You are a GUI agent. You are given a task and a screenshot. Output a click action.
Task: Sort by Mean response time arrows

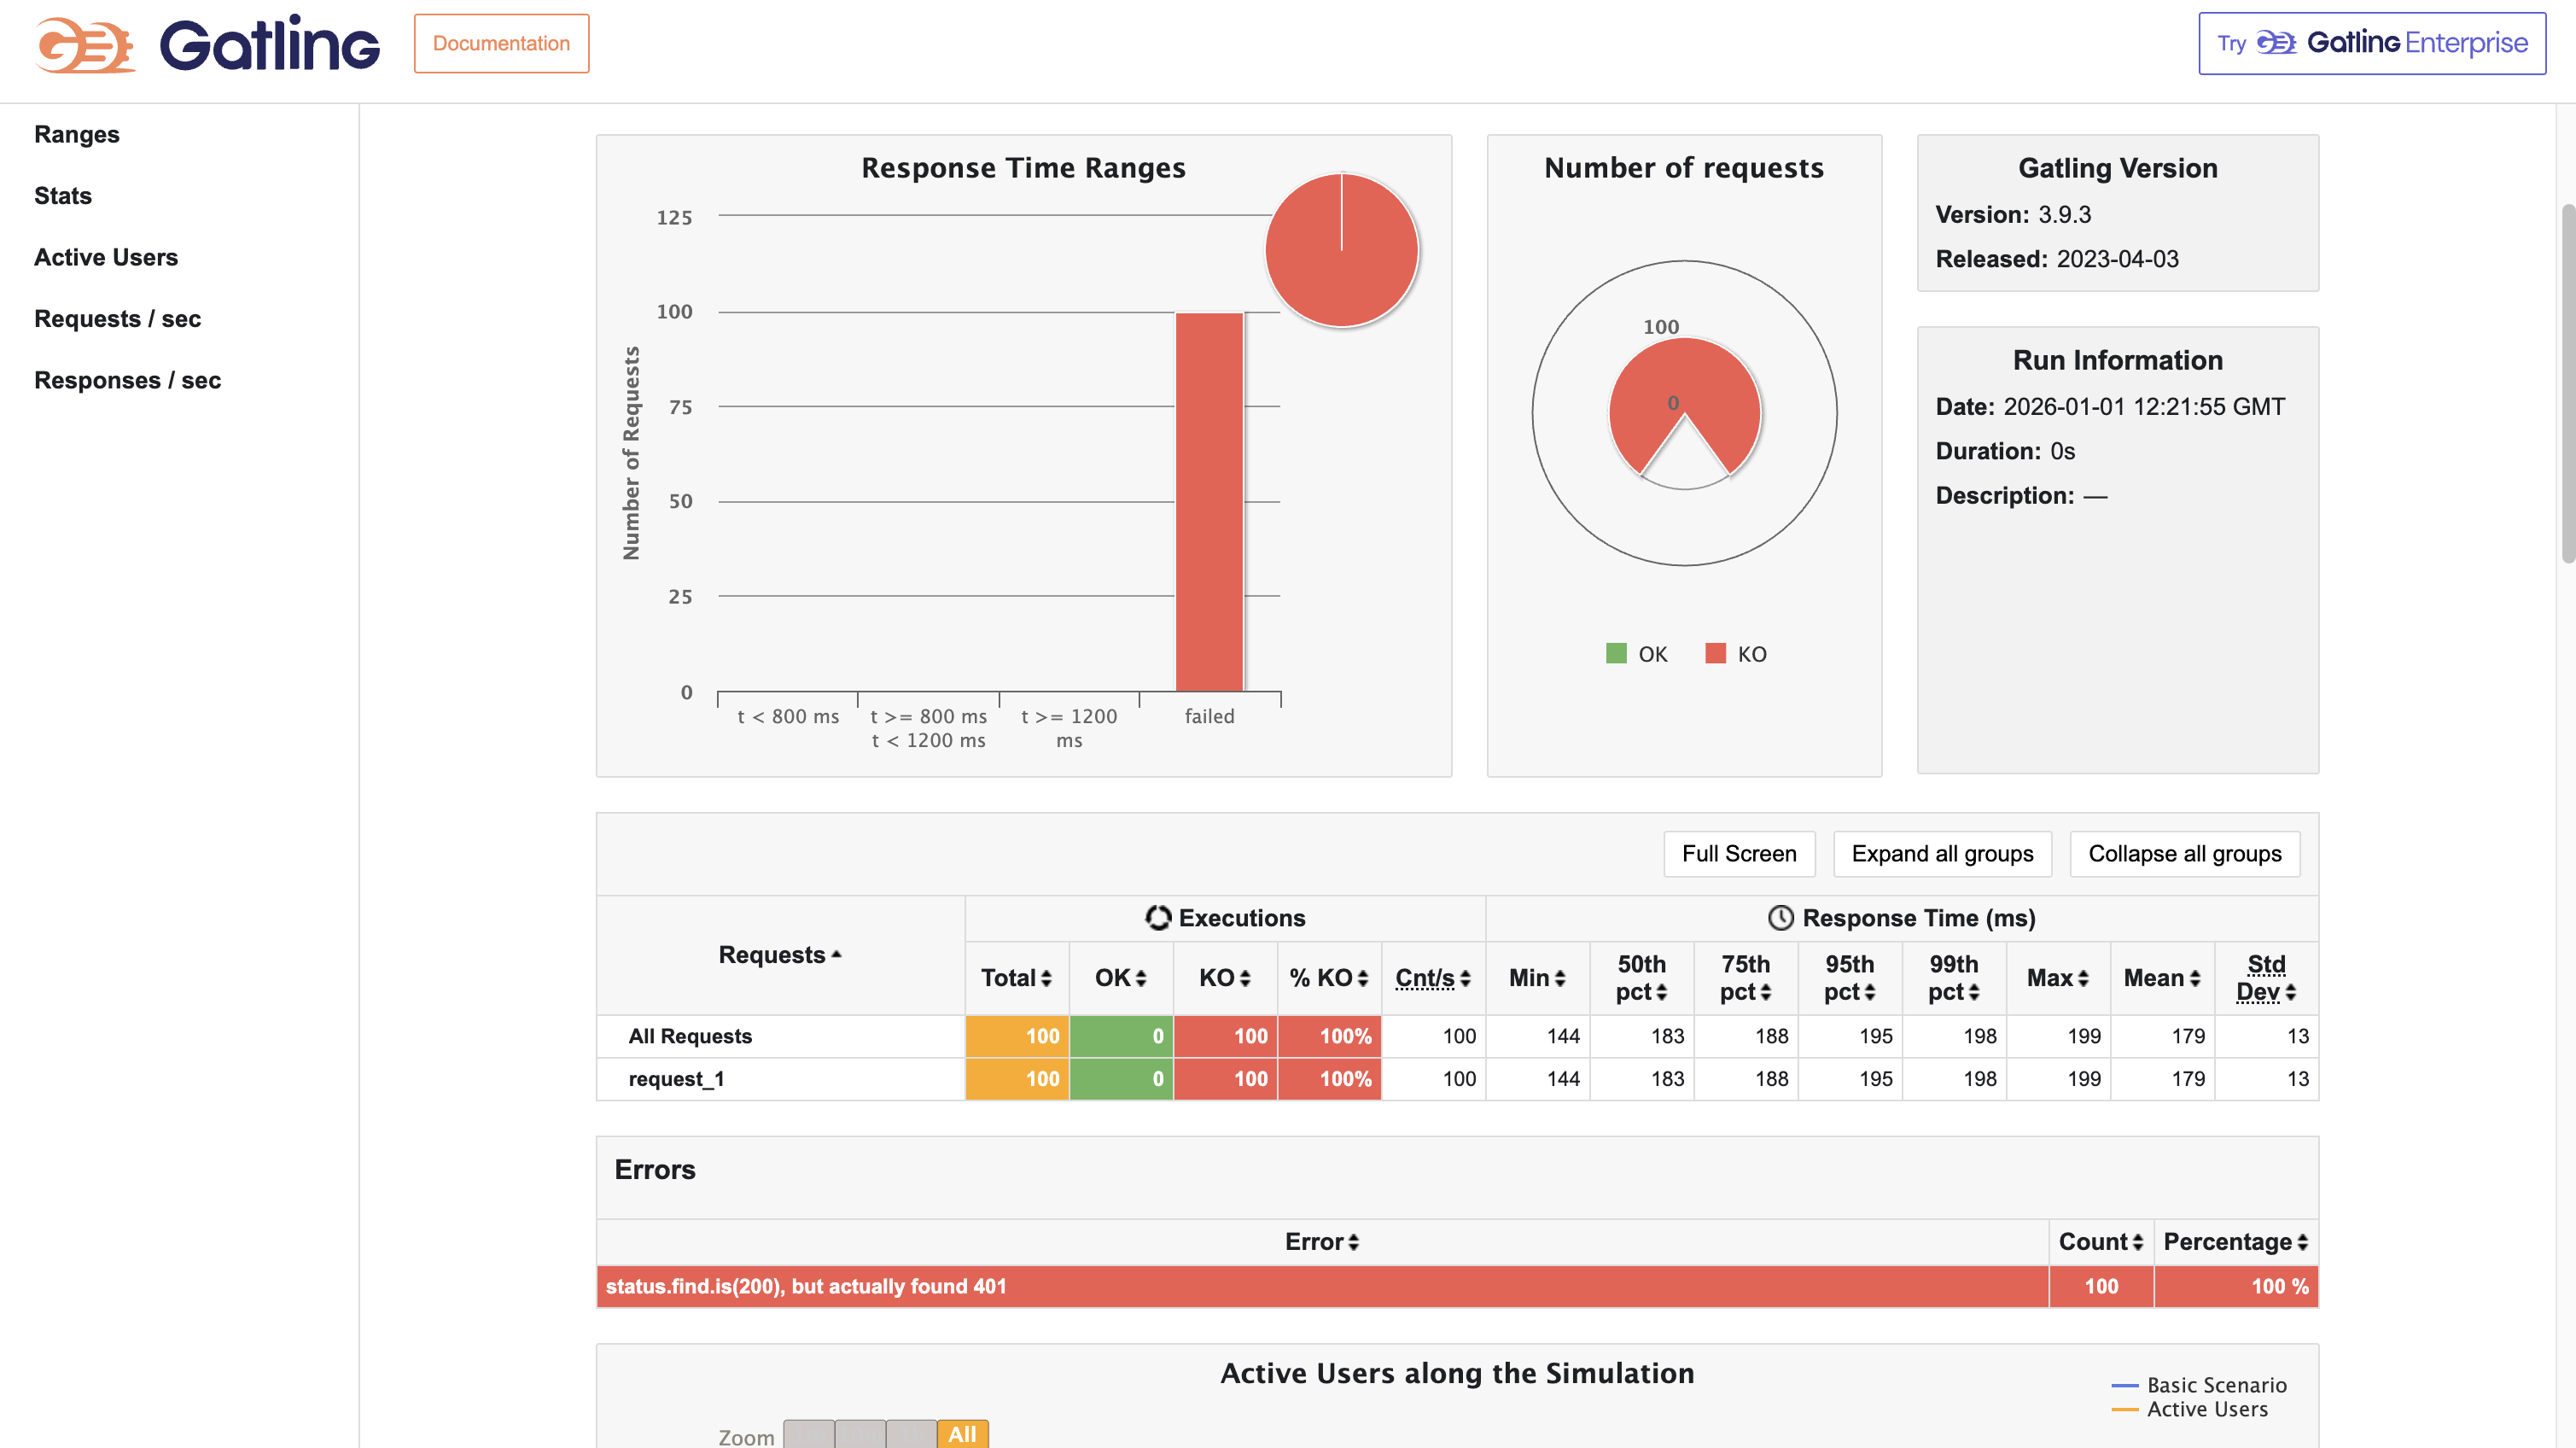2195,978
